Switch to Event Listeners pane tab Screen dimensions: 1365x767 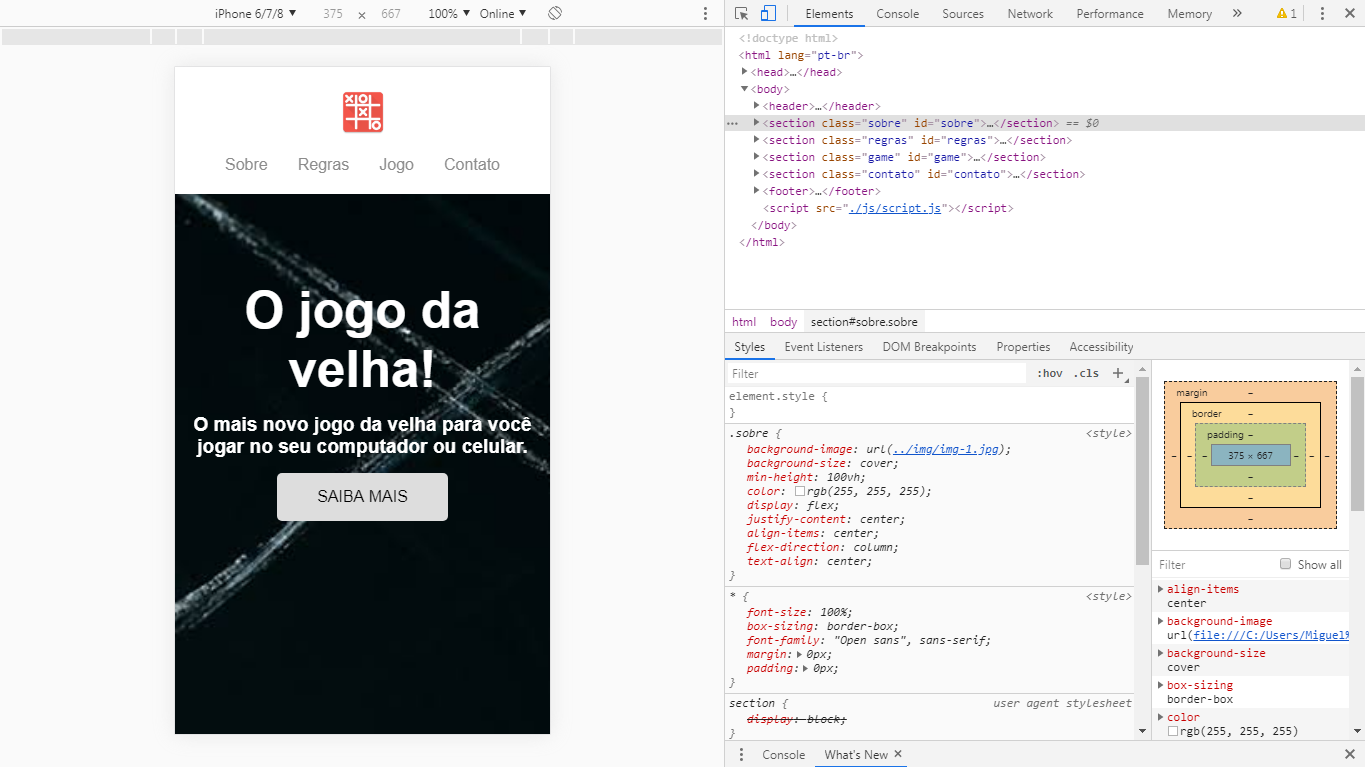pos(823,347)
